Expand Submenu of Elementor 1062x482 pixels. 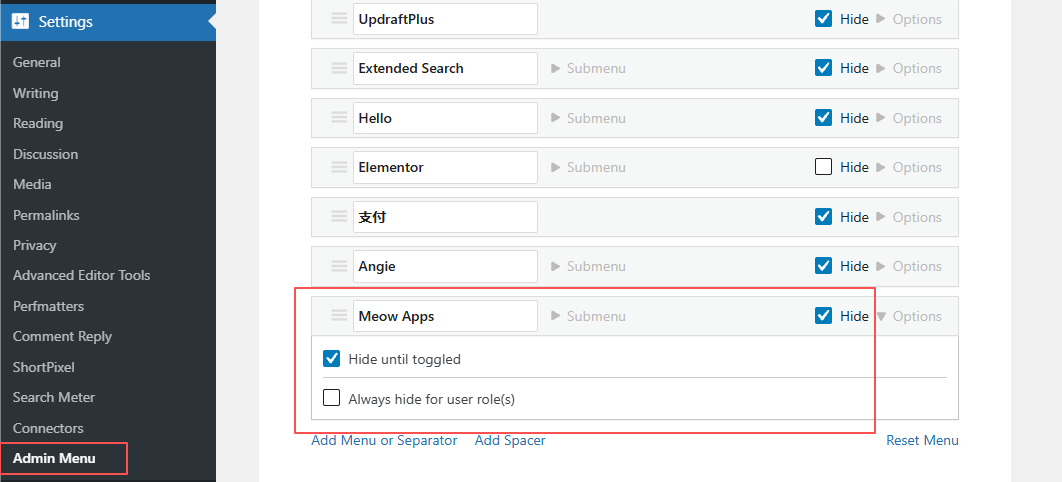(x=588, y=167)
